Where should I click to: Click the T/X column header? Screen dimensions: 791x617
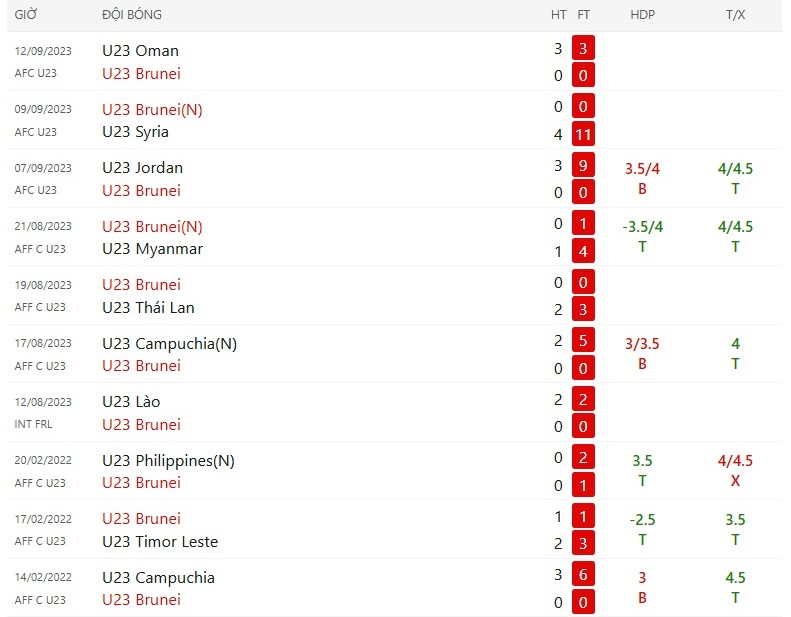pos(735,15)
